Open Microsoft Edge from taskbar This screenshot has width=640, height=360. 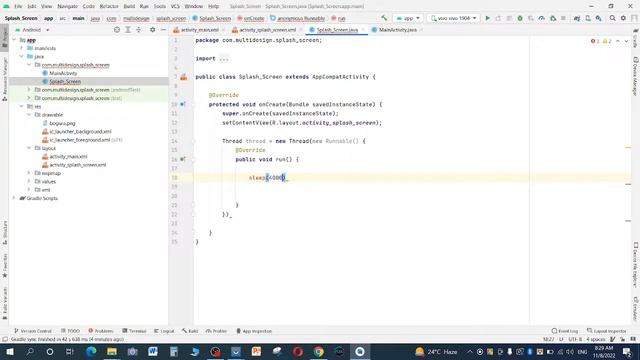[91, 351]
